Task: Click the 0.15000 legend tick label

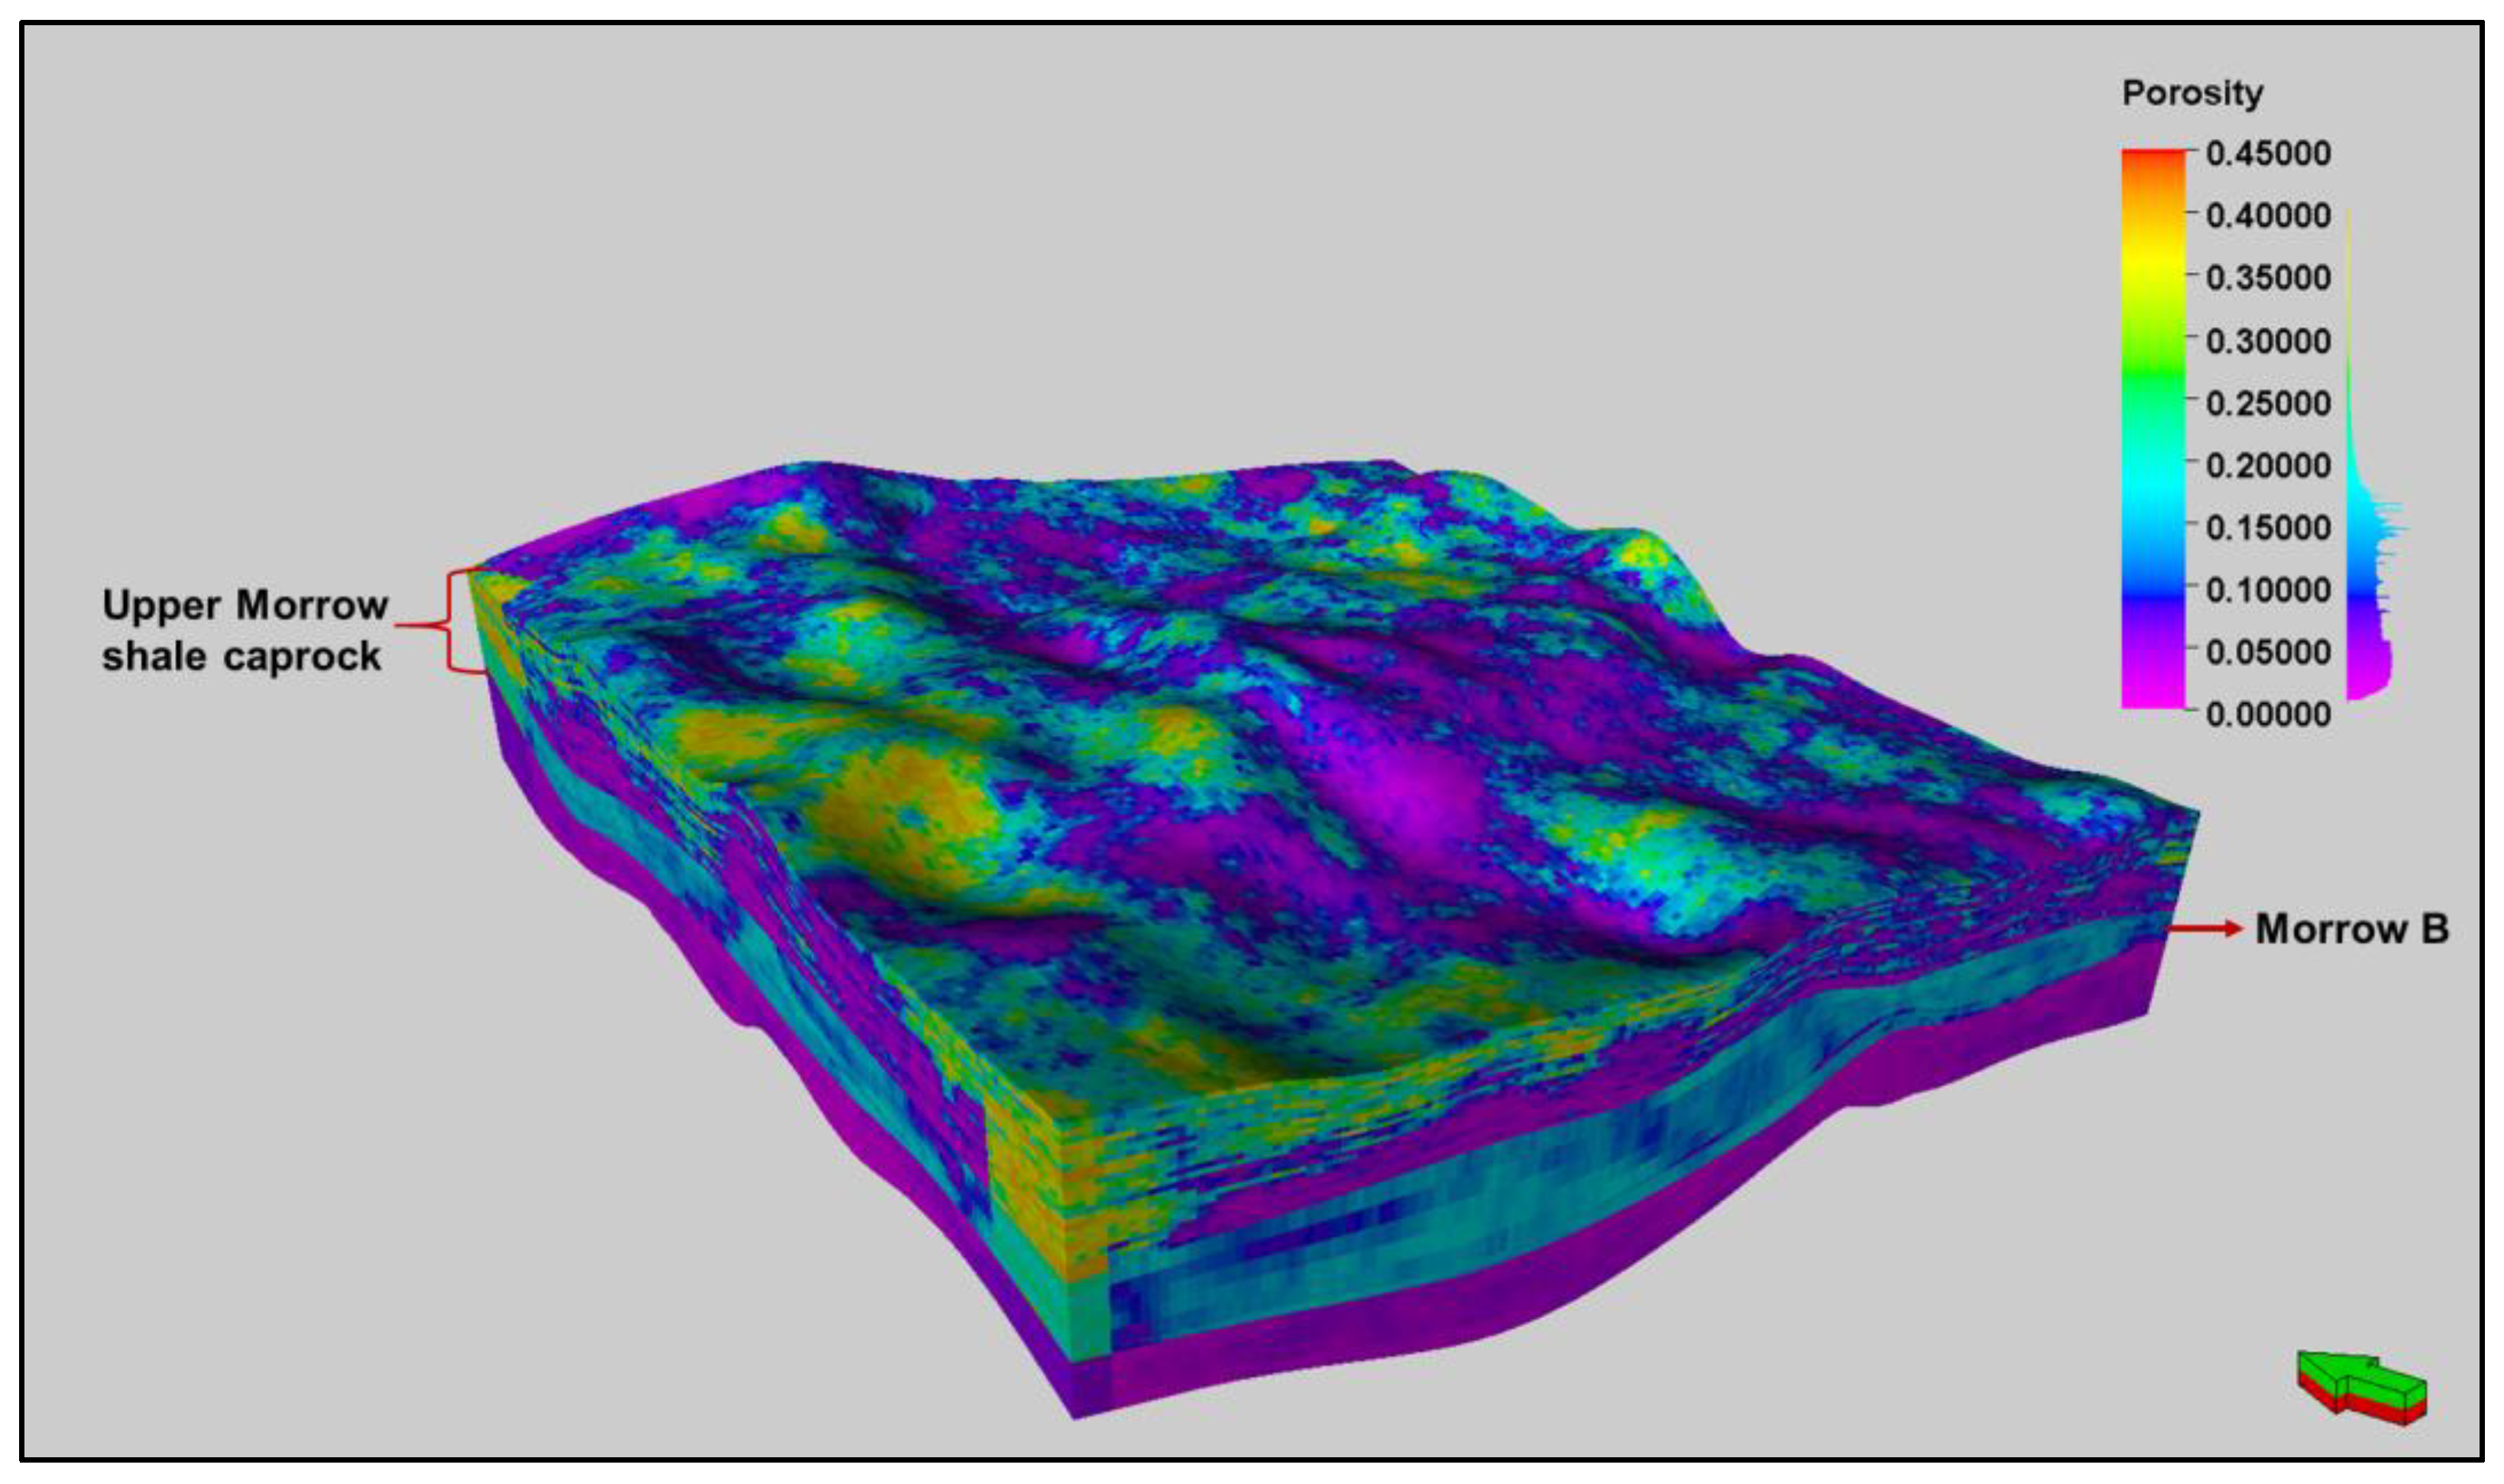Action: point(2268,527)
